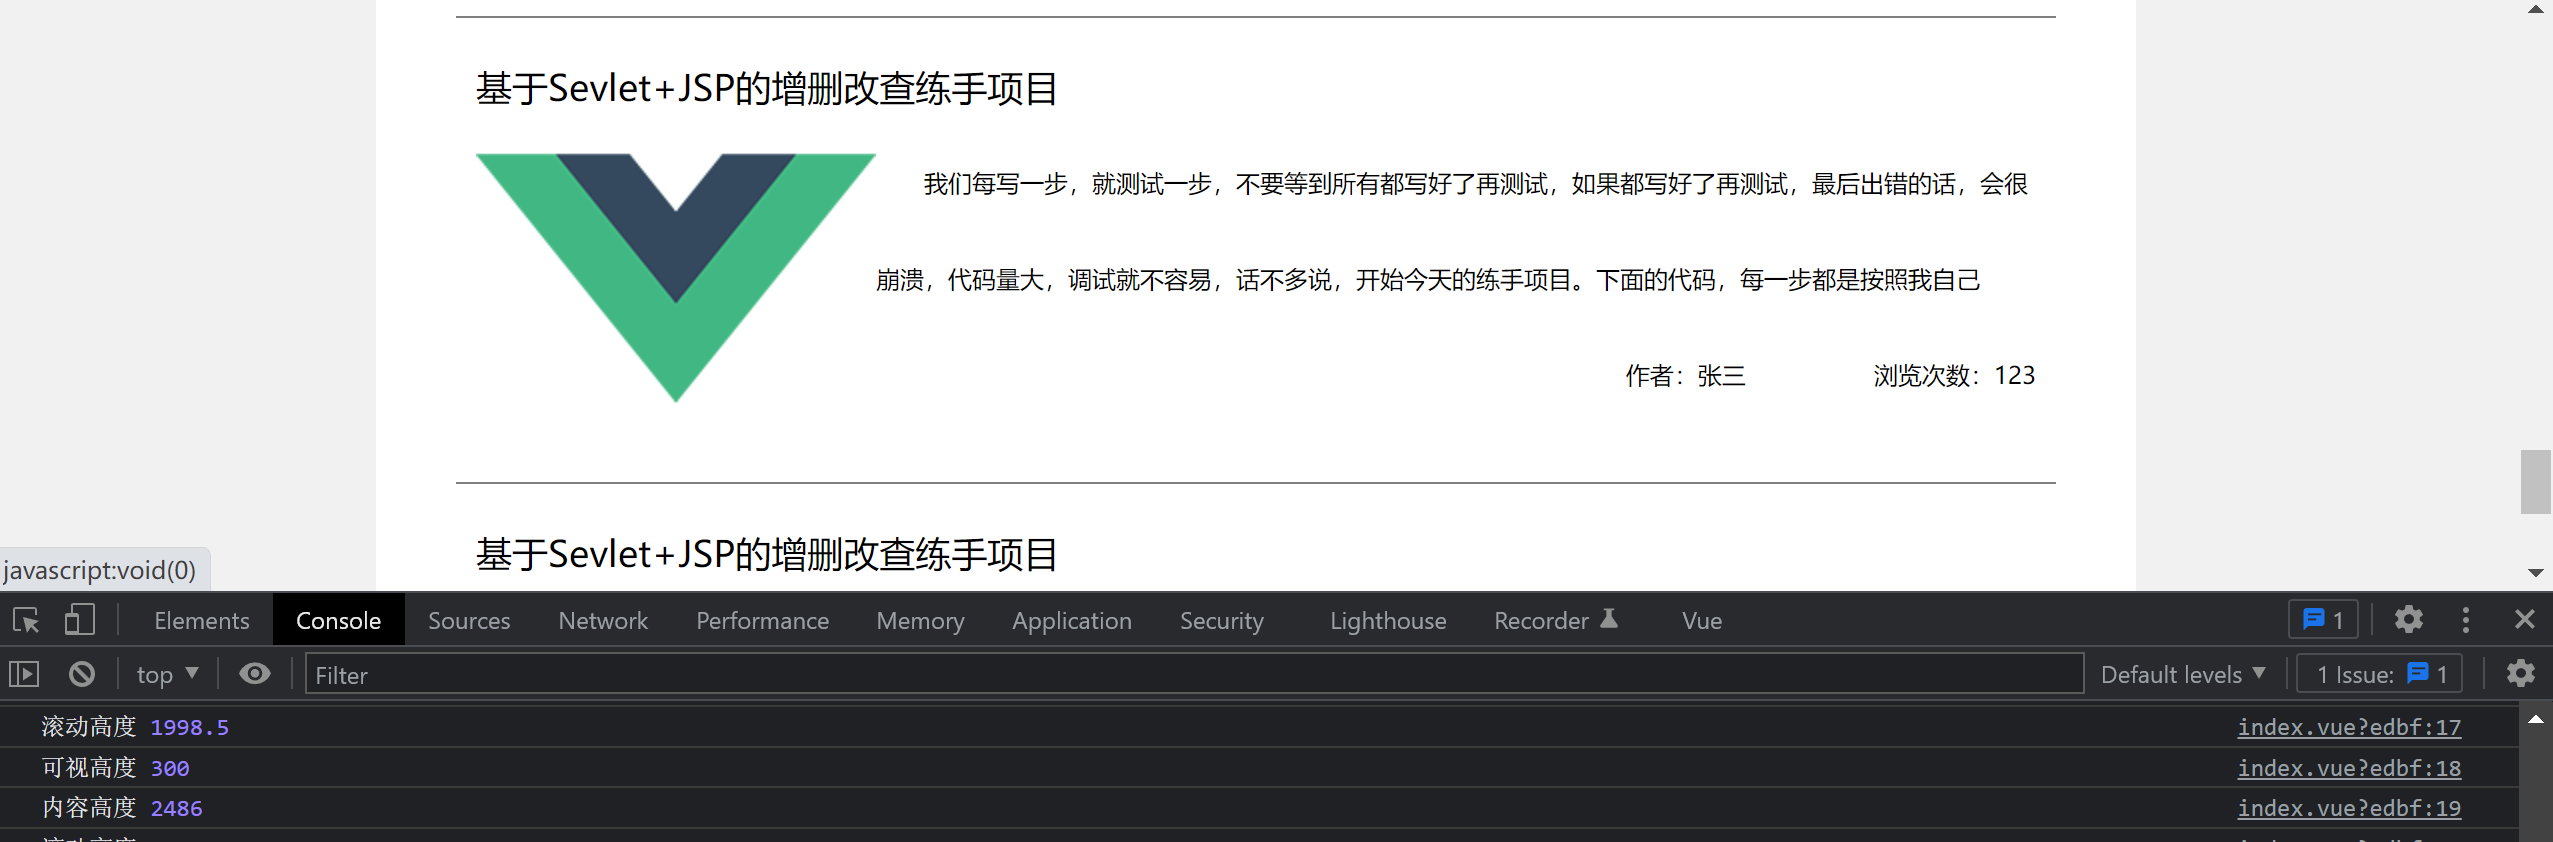This screenshot has height=842, width=2553.
Task: Click the page scrollbar up arrow
Action: tap(2536, 10)
